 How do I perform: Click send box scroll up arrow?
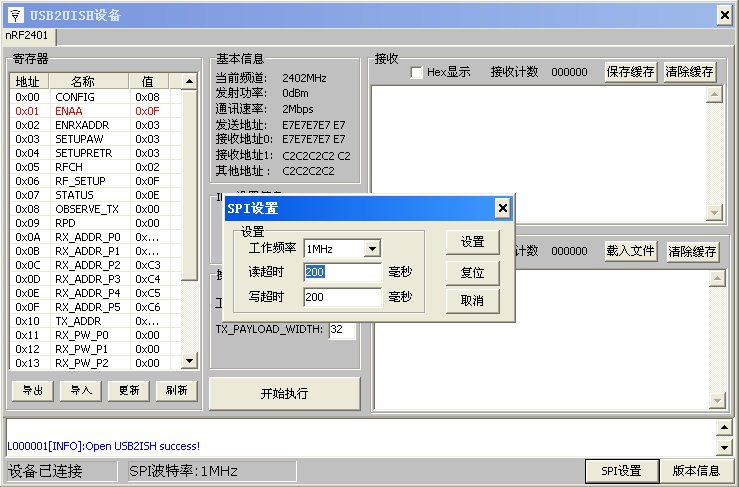[x=717, y=279]
